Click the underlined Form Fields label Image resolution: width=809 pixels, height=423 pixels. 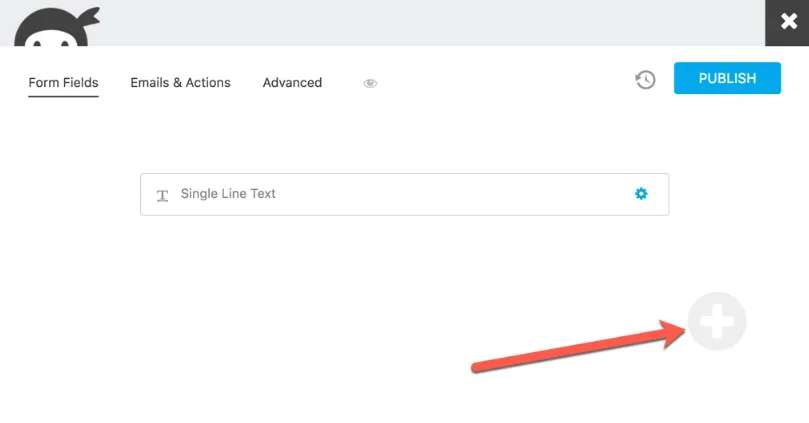(x=63, y=83)
